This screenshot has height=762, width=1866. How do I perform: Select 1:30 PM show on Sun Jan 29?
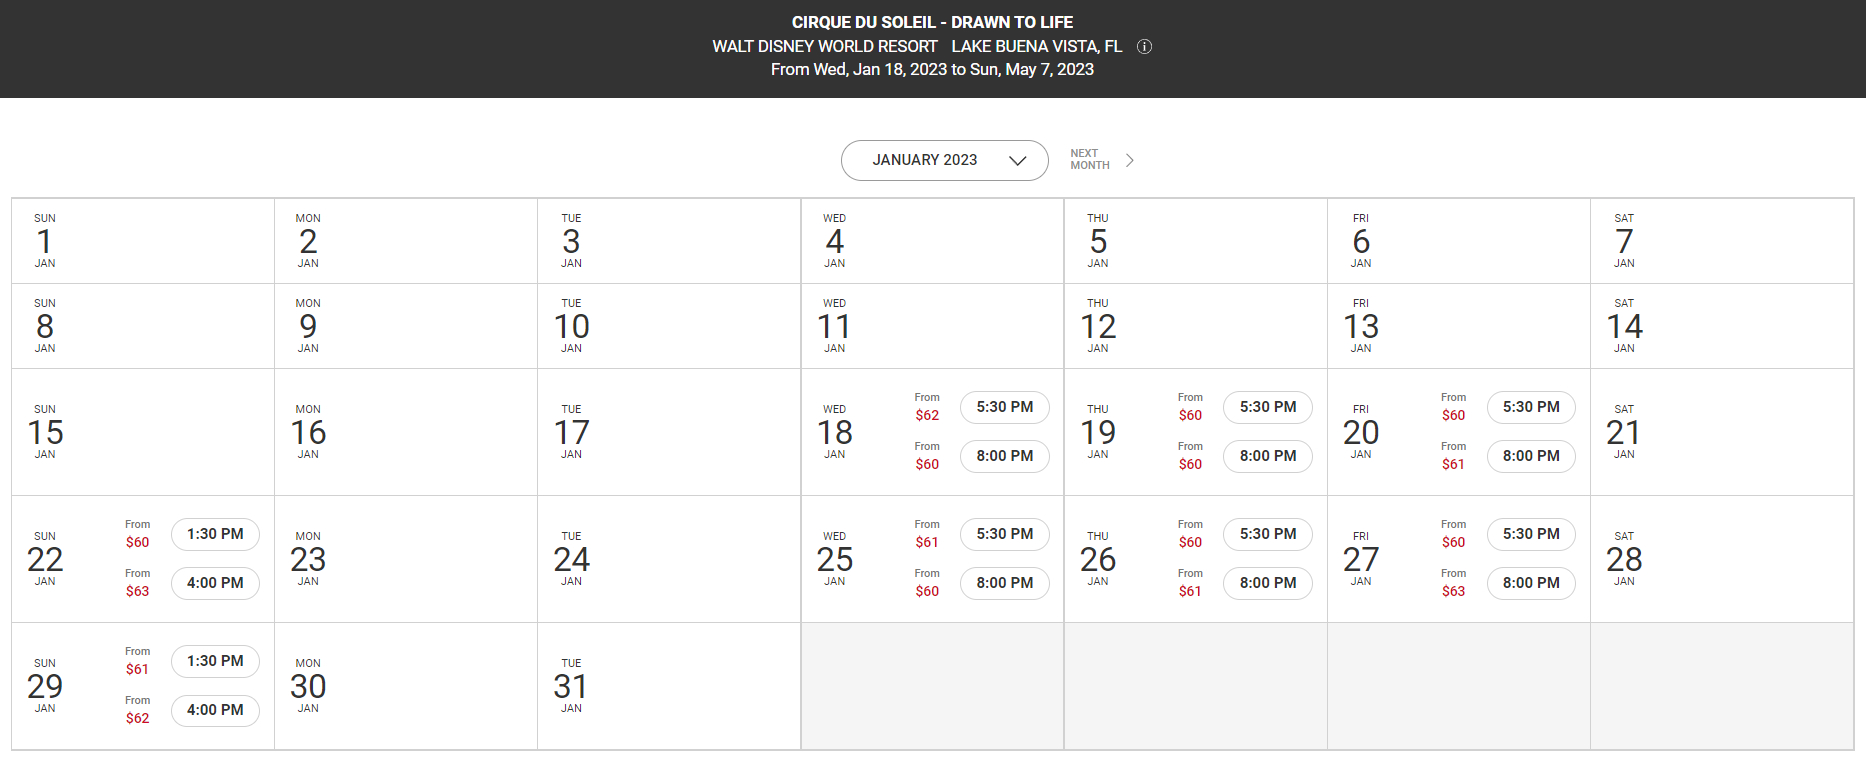[215, 661]
